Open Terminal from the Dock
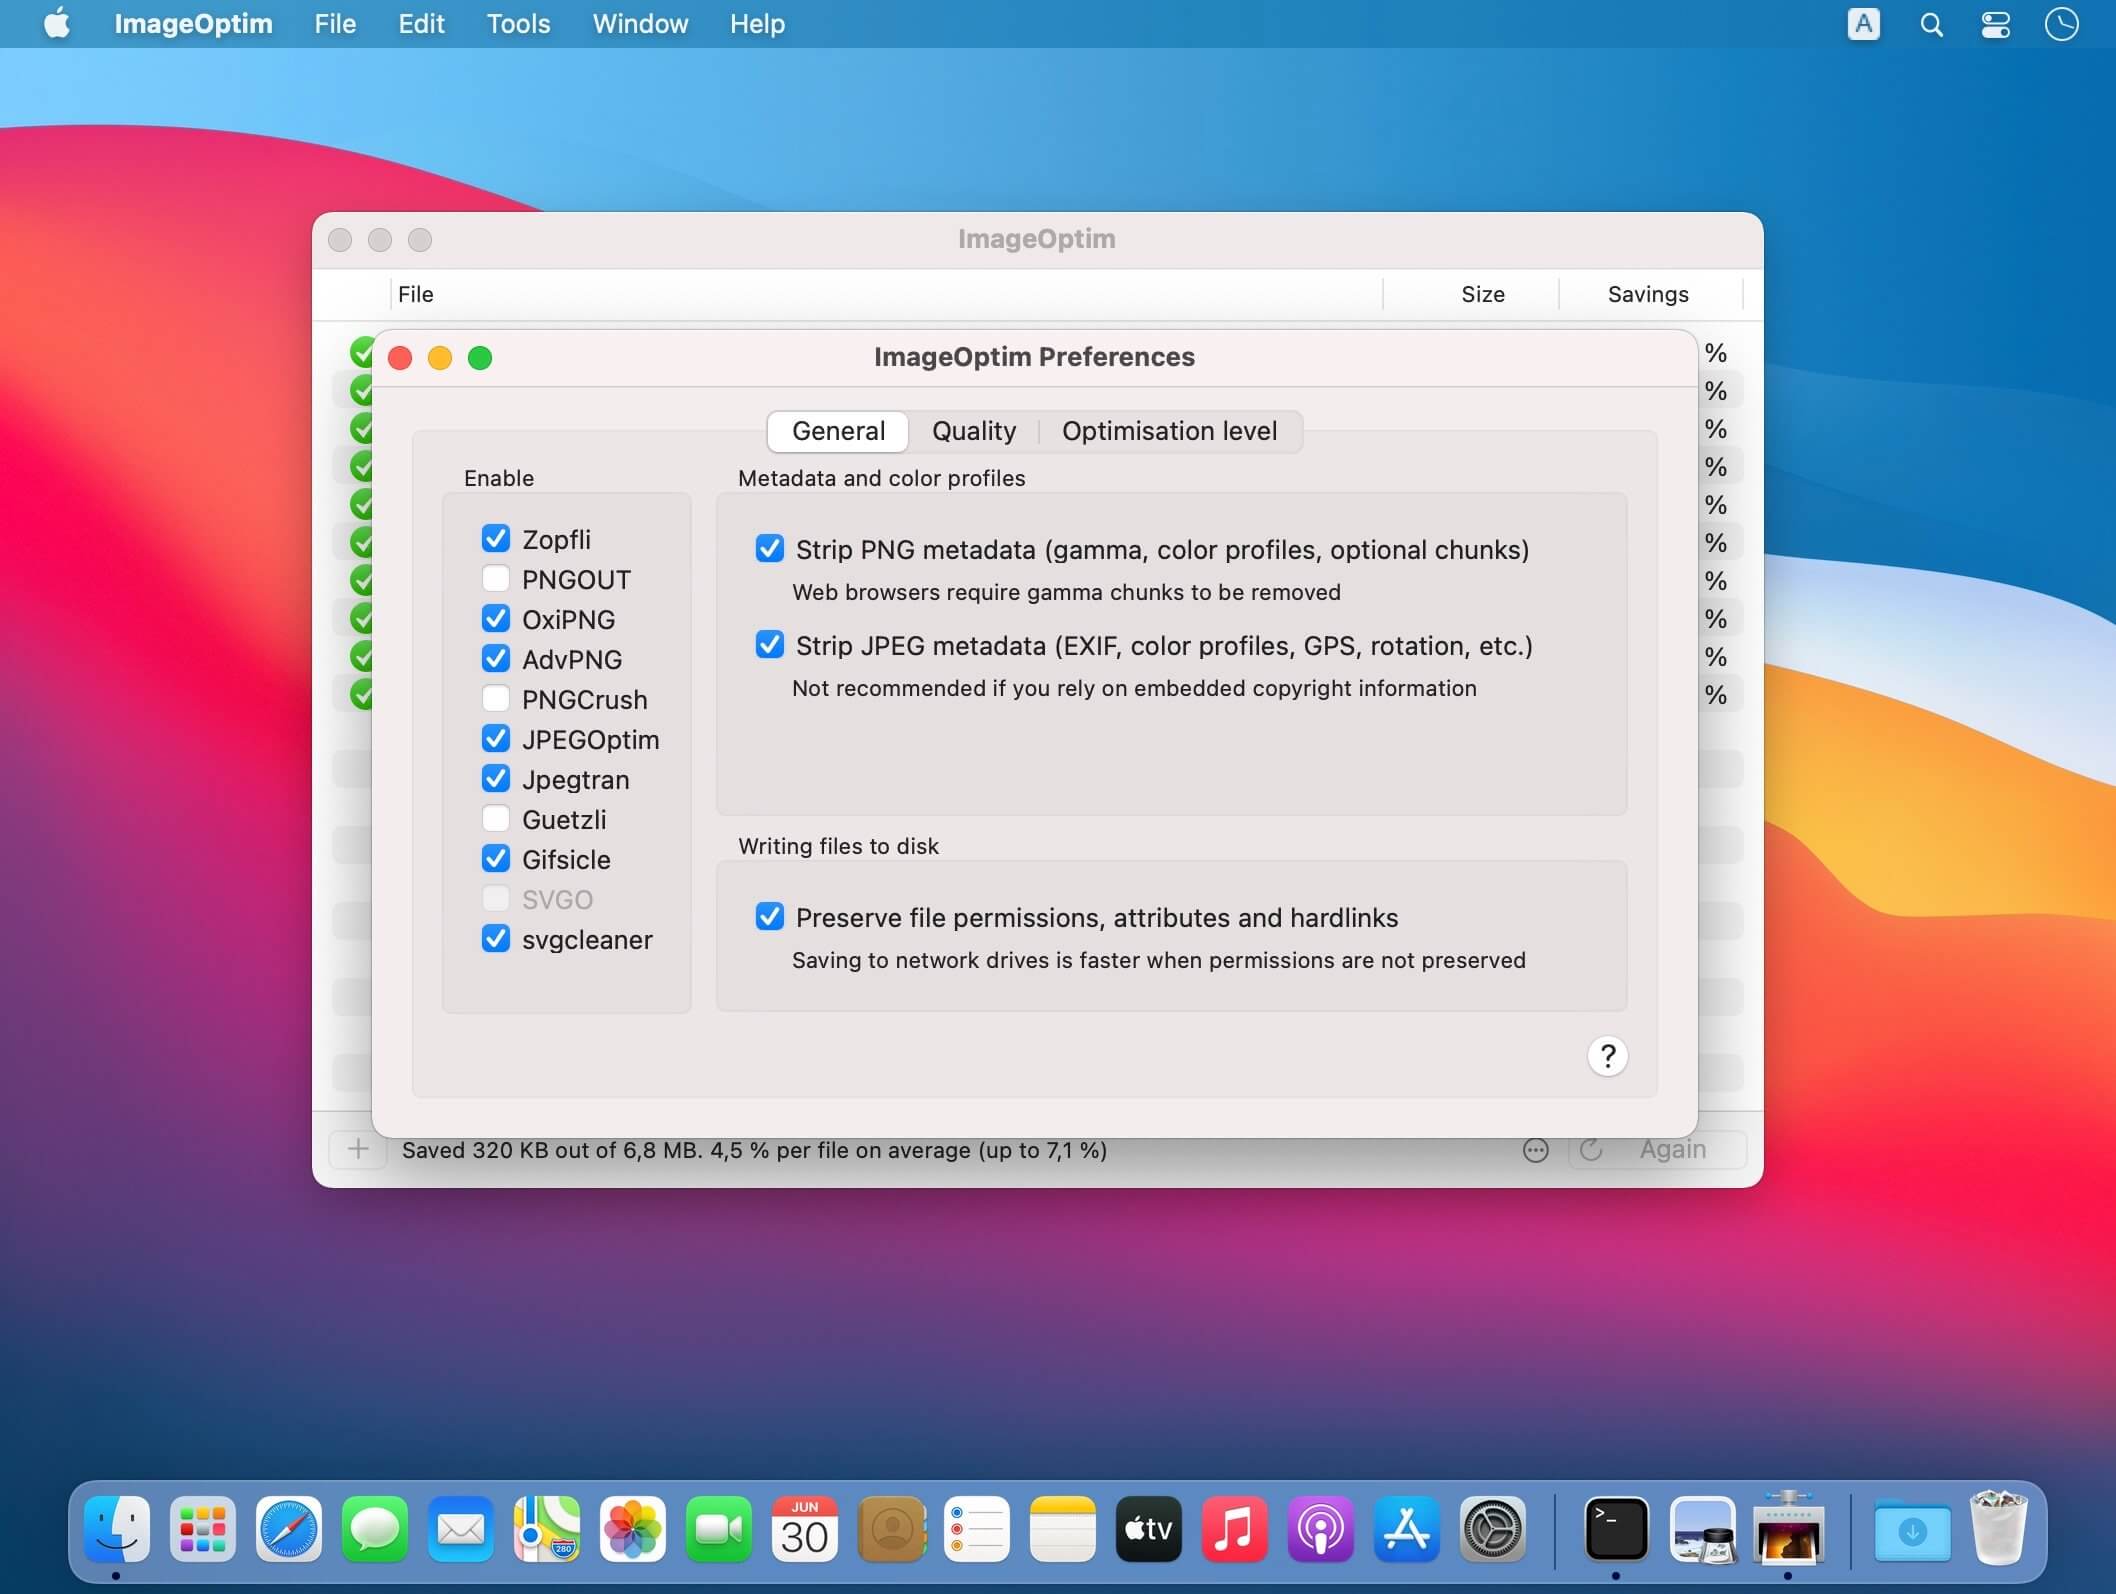 pos(1617,1528)
